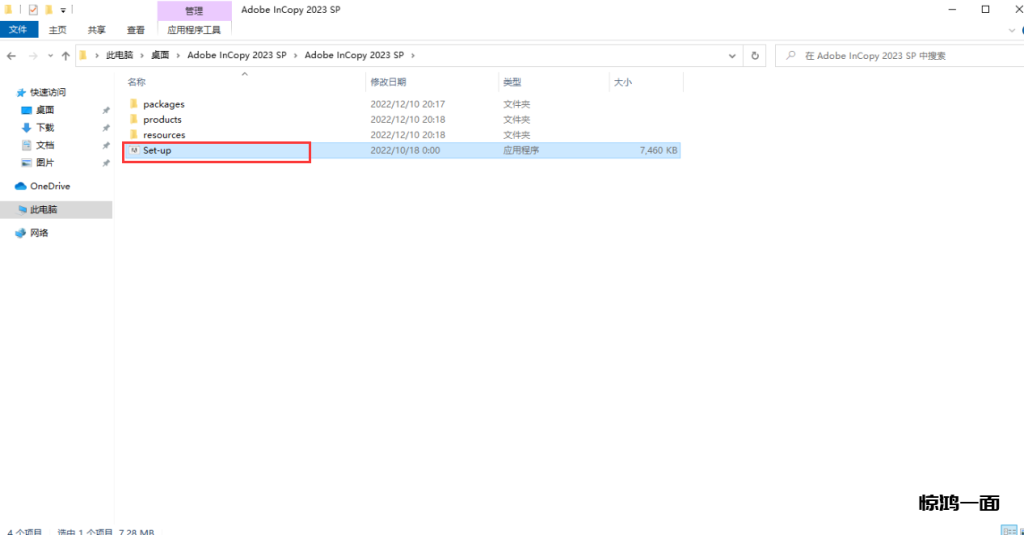Open the 文件 (File) menu

[x=18, y=30]
